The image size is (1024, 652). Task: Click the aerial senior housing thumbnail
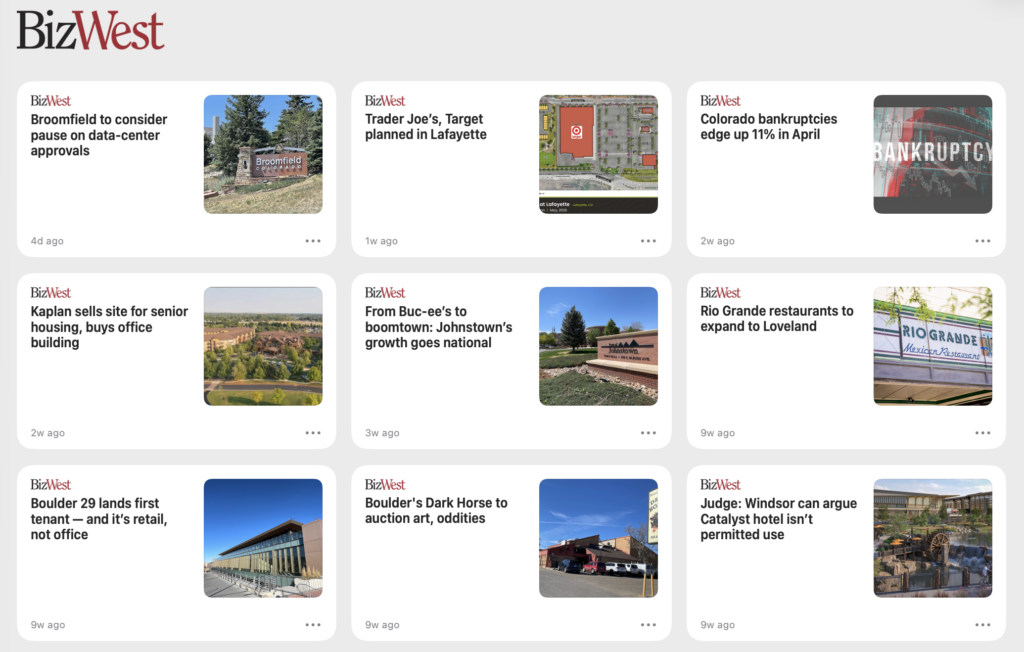(x=263, y=346)
